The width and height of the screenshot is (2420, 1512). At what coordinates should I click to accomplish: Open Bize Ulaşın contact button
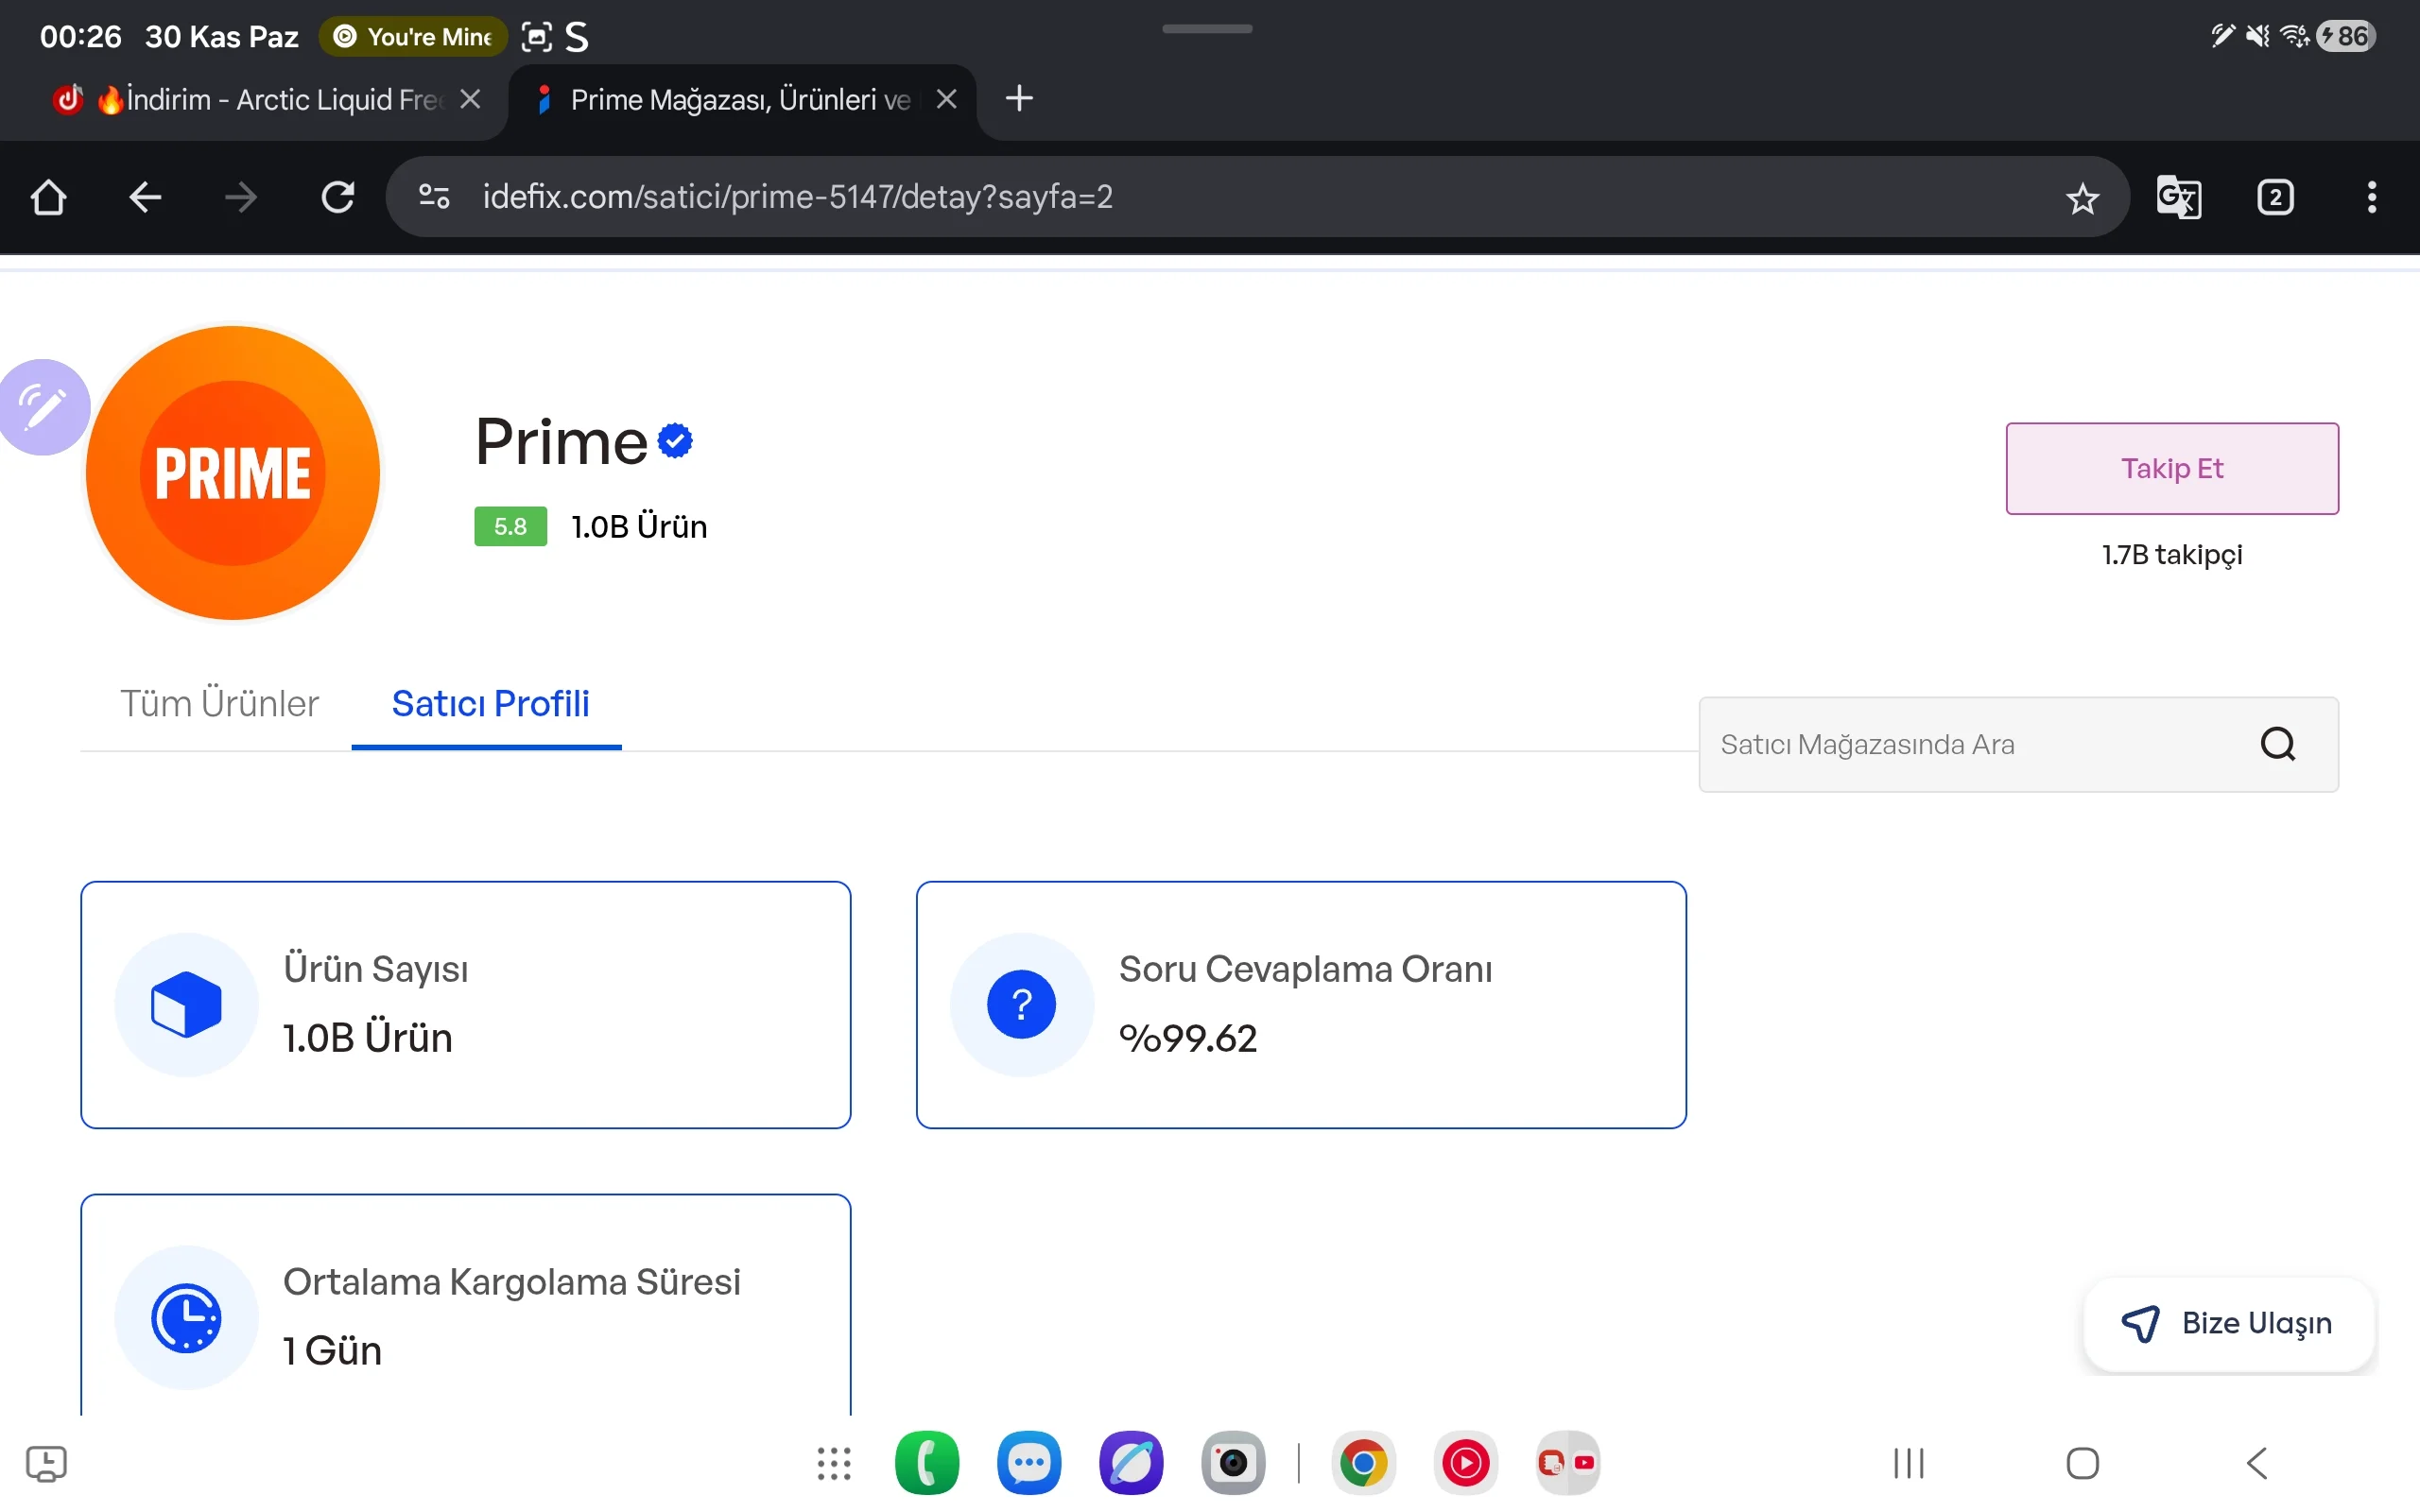2228,1322
